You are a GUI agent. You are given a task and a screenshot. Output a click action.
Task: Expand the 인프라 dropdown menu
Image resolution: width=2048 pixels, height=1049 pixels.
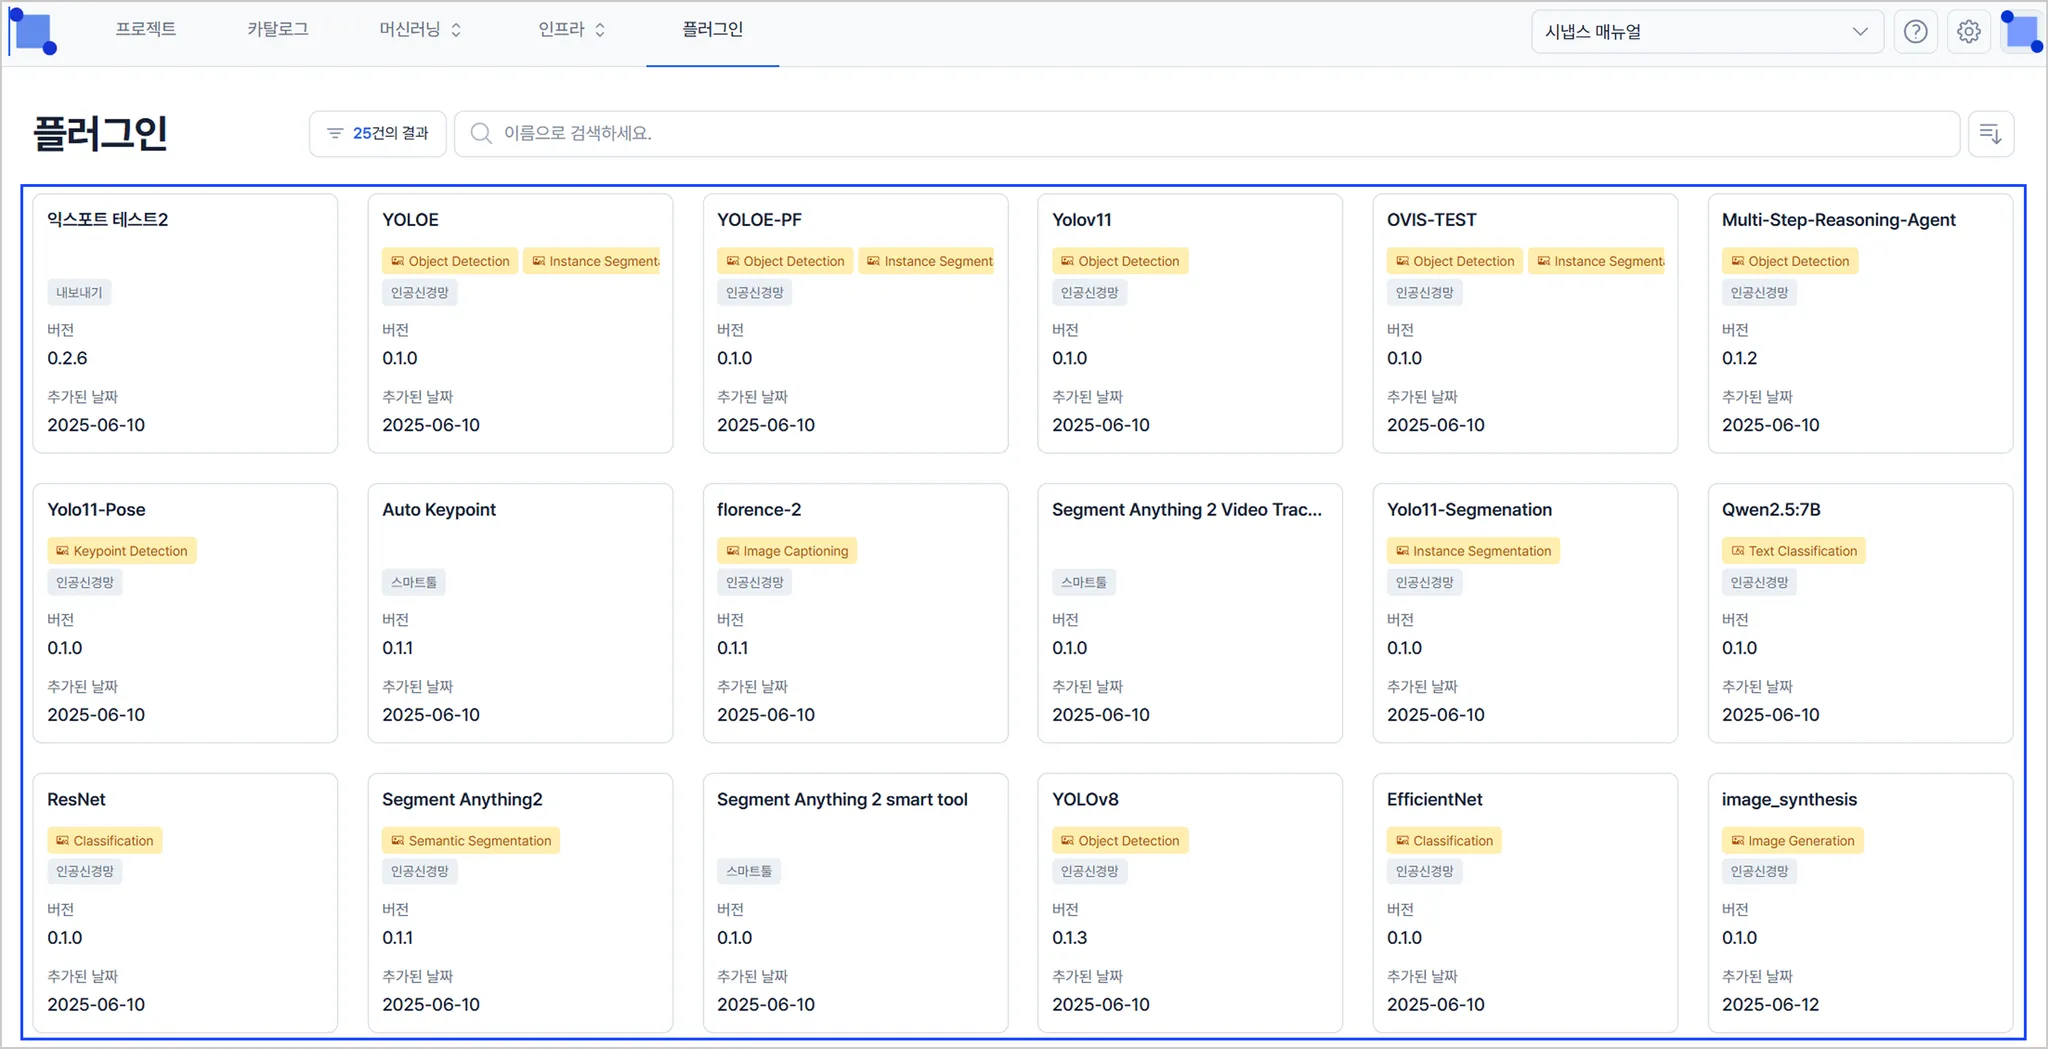[571, 30]
